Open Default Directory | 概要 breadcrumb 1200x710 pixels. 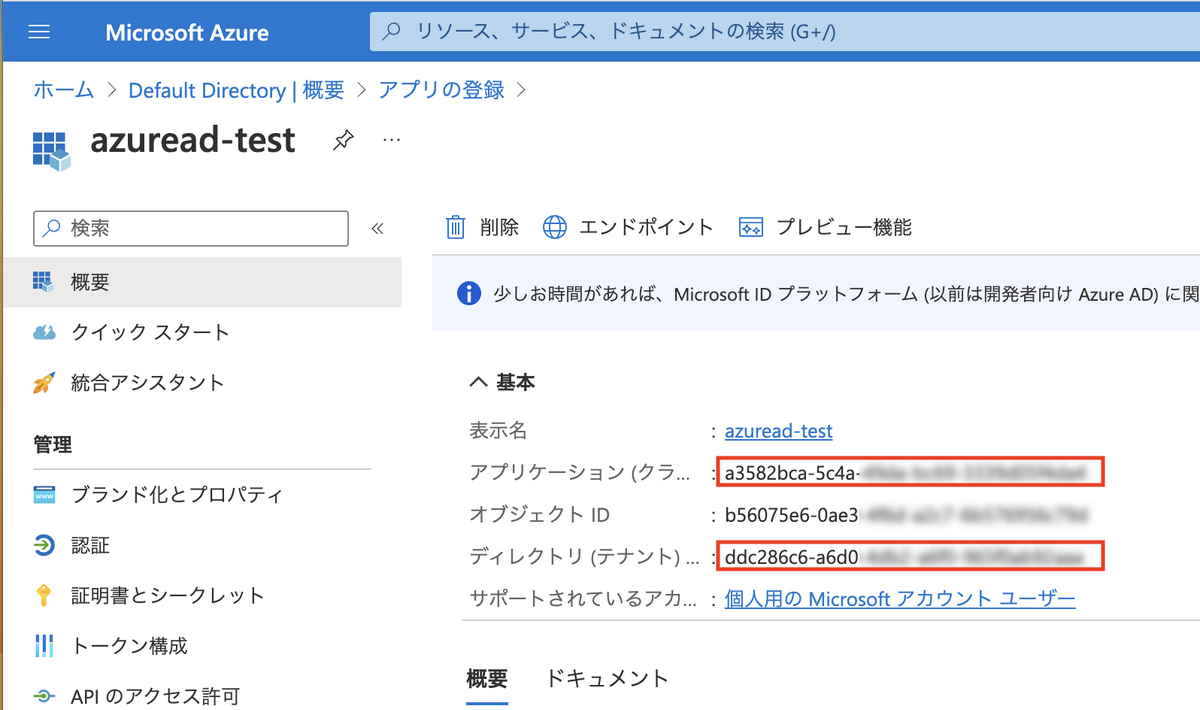tap(236, 90)
